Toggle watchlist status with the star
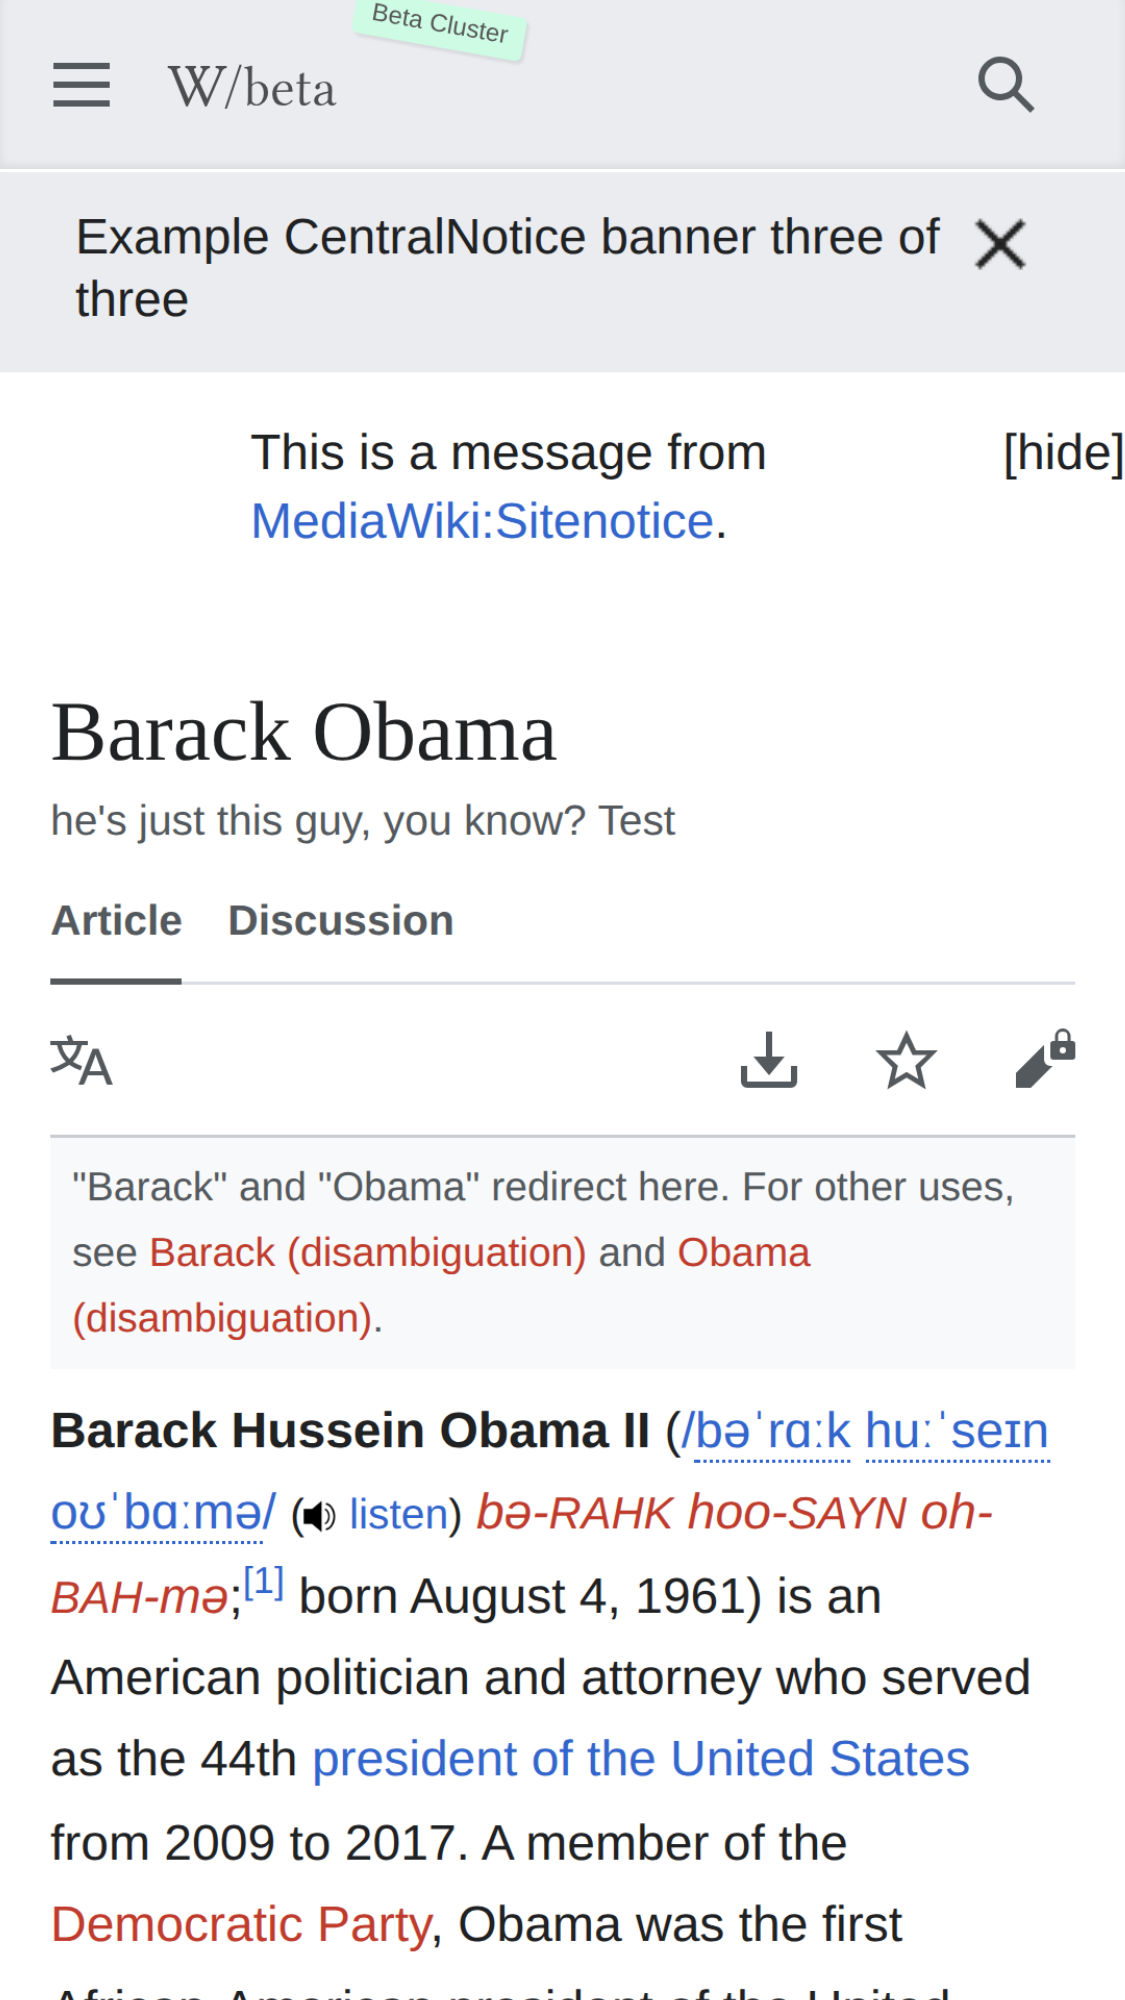 pos(906,1060)
